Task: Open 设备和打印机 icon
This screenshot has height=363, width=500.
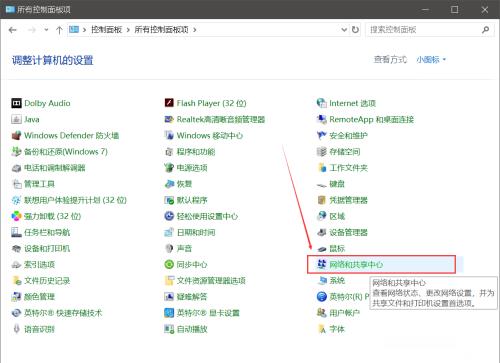Action: pos(16,249)
